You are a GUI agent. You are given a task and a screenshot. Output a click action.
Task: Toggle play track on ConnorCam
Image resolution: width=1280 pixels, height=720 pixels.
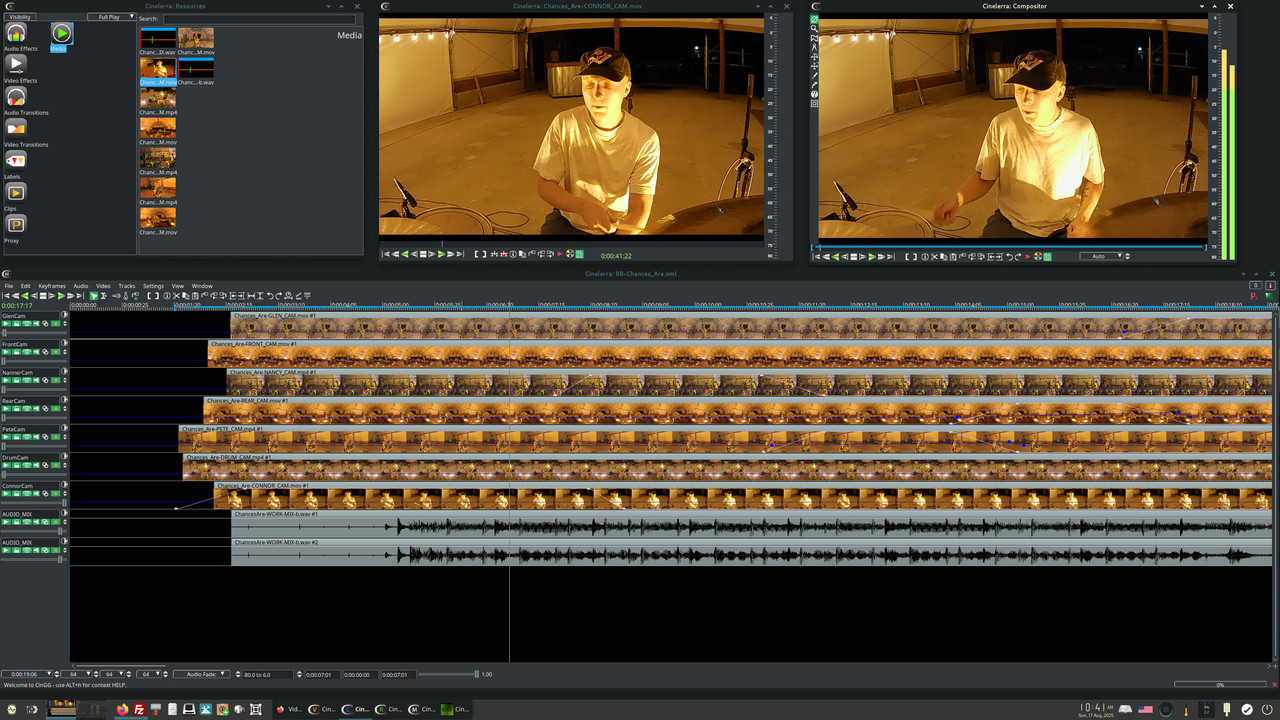pyautogui.click(x=6, y=494)
